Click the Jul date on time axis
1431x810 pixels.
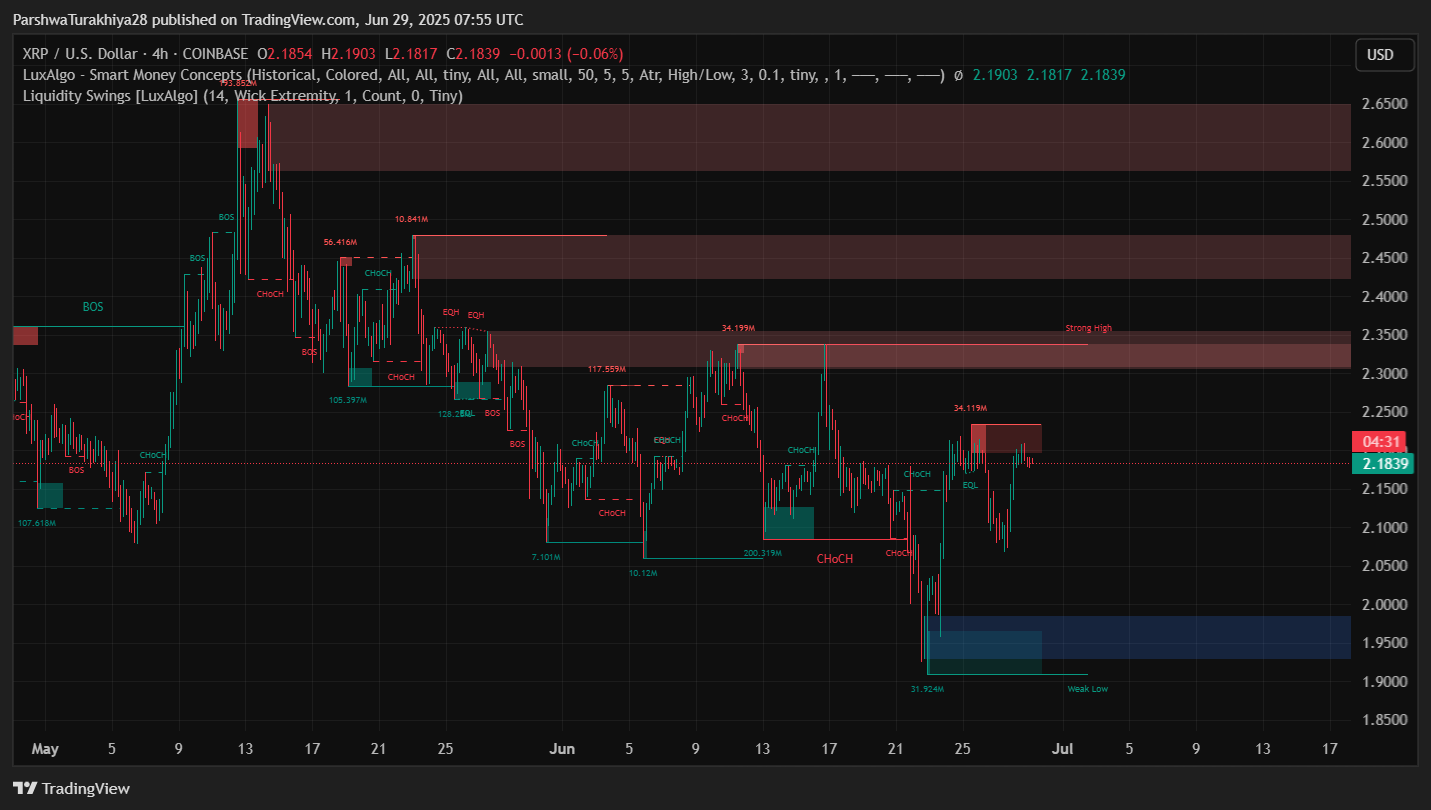(1063, 748)
